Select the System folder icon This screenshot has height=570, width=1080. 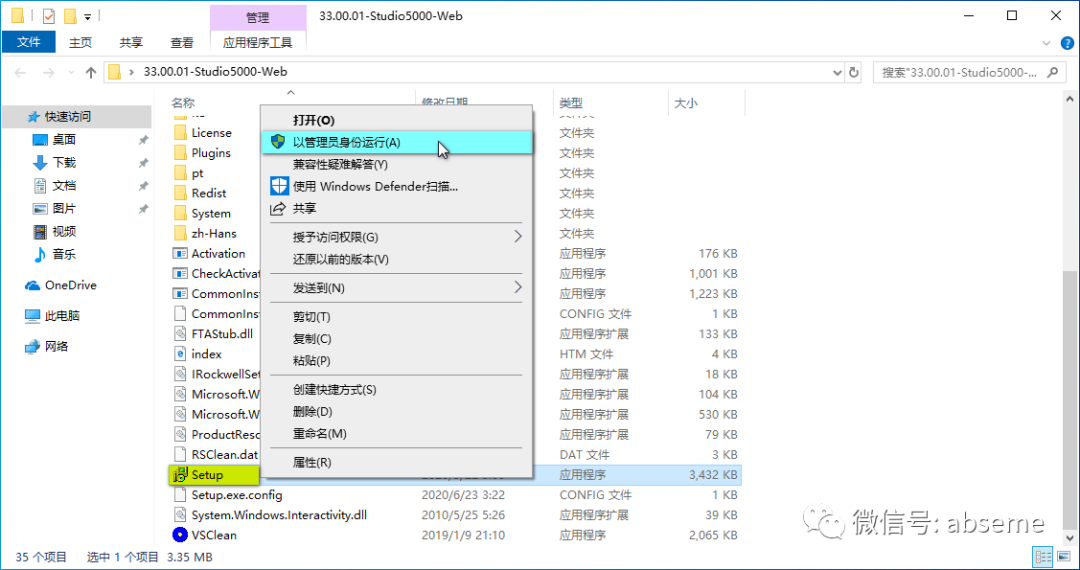tap(180, 213)
